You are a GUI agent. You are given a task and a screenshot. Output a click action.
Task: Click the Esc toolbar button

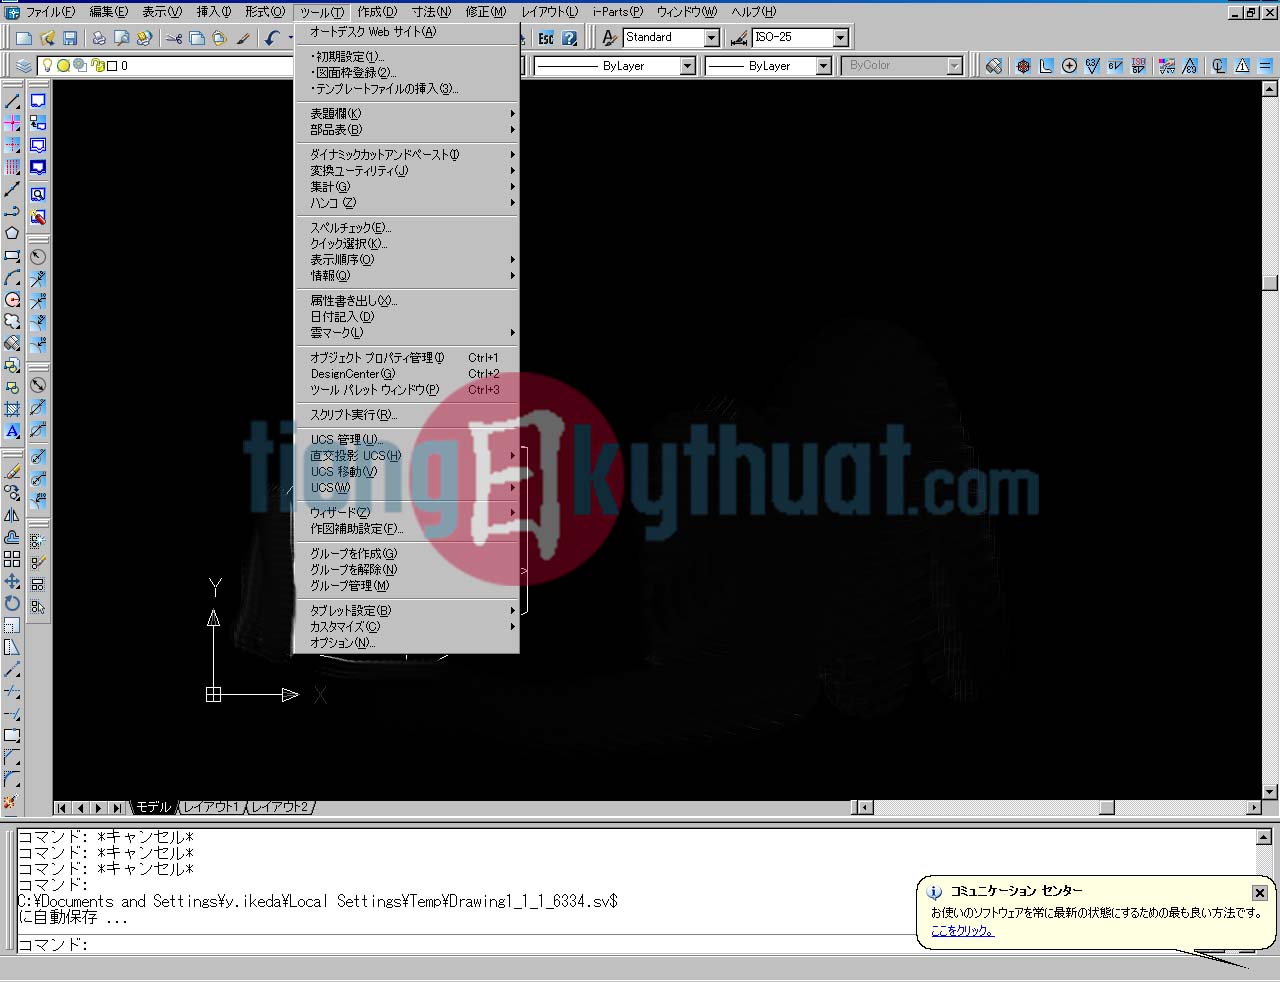[546, 38]
